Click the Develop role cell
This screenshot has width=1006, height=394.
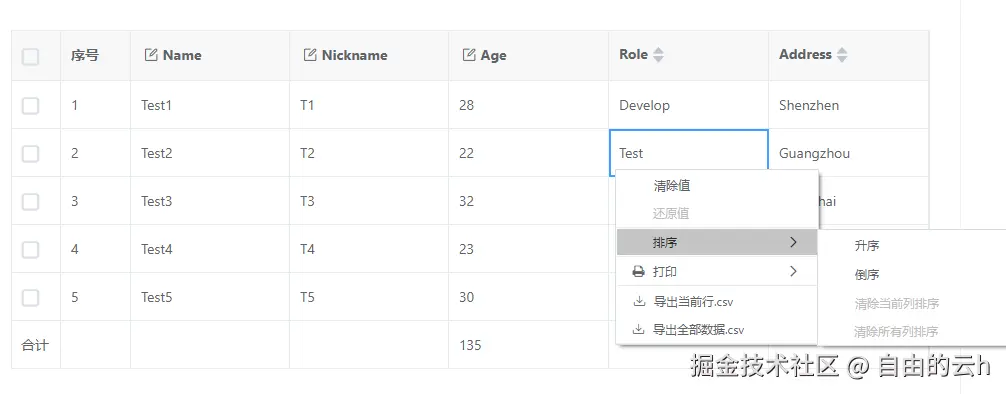click(688, 105)
